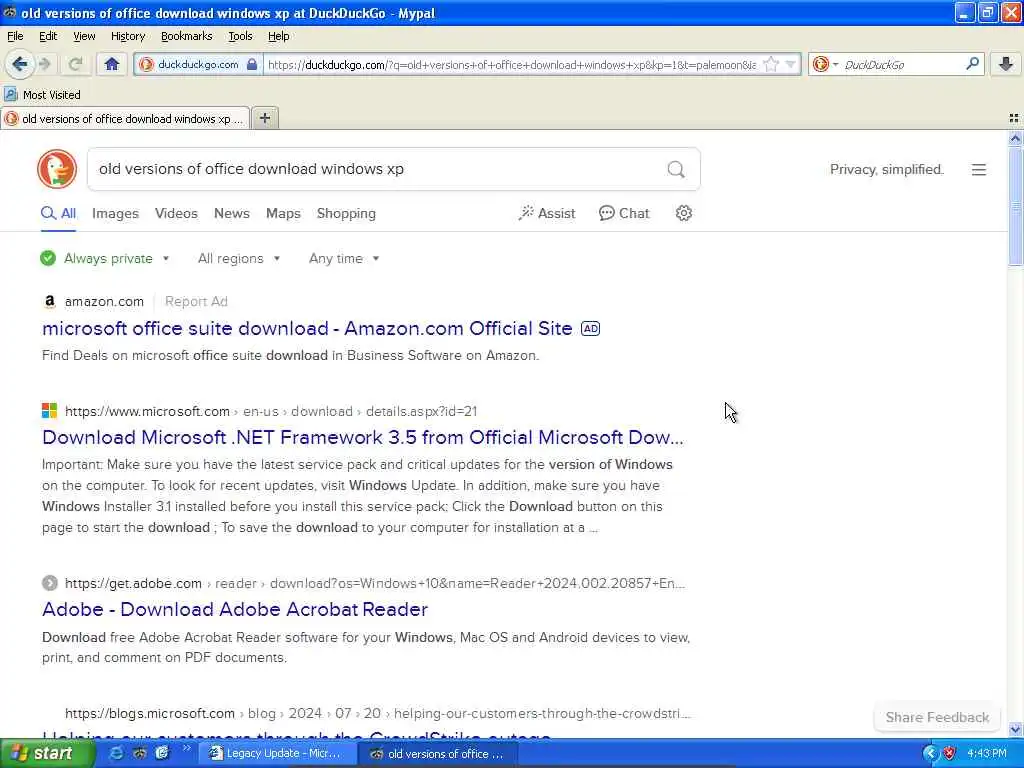Click the Report Ad link
Image resolution: width=1024 pixels, height=768 pixels.
click(196, 301)
